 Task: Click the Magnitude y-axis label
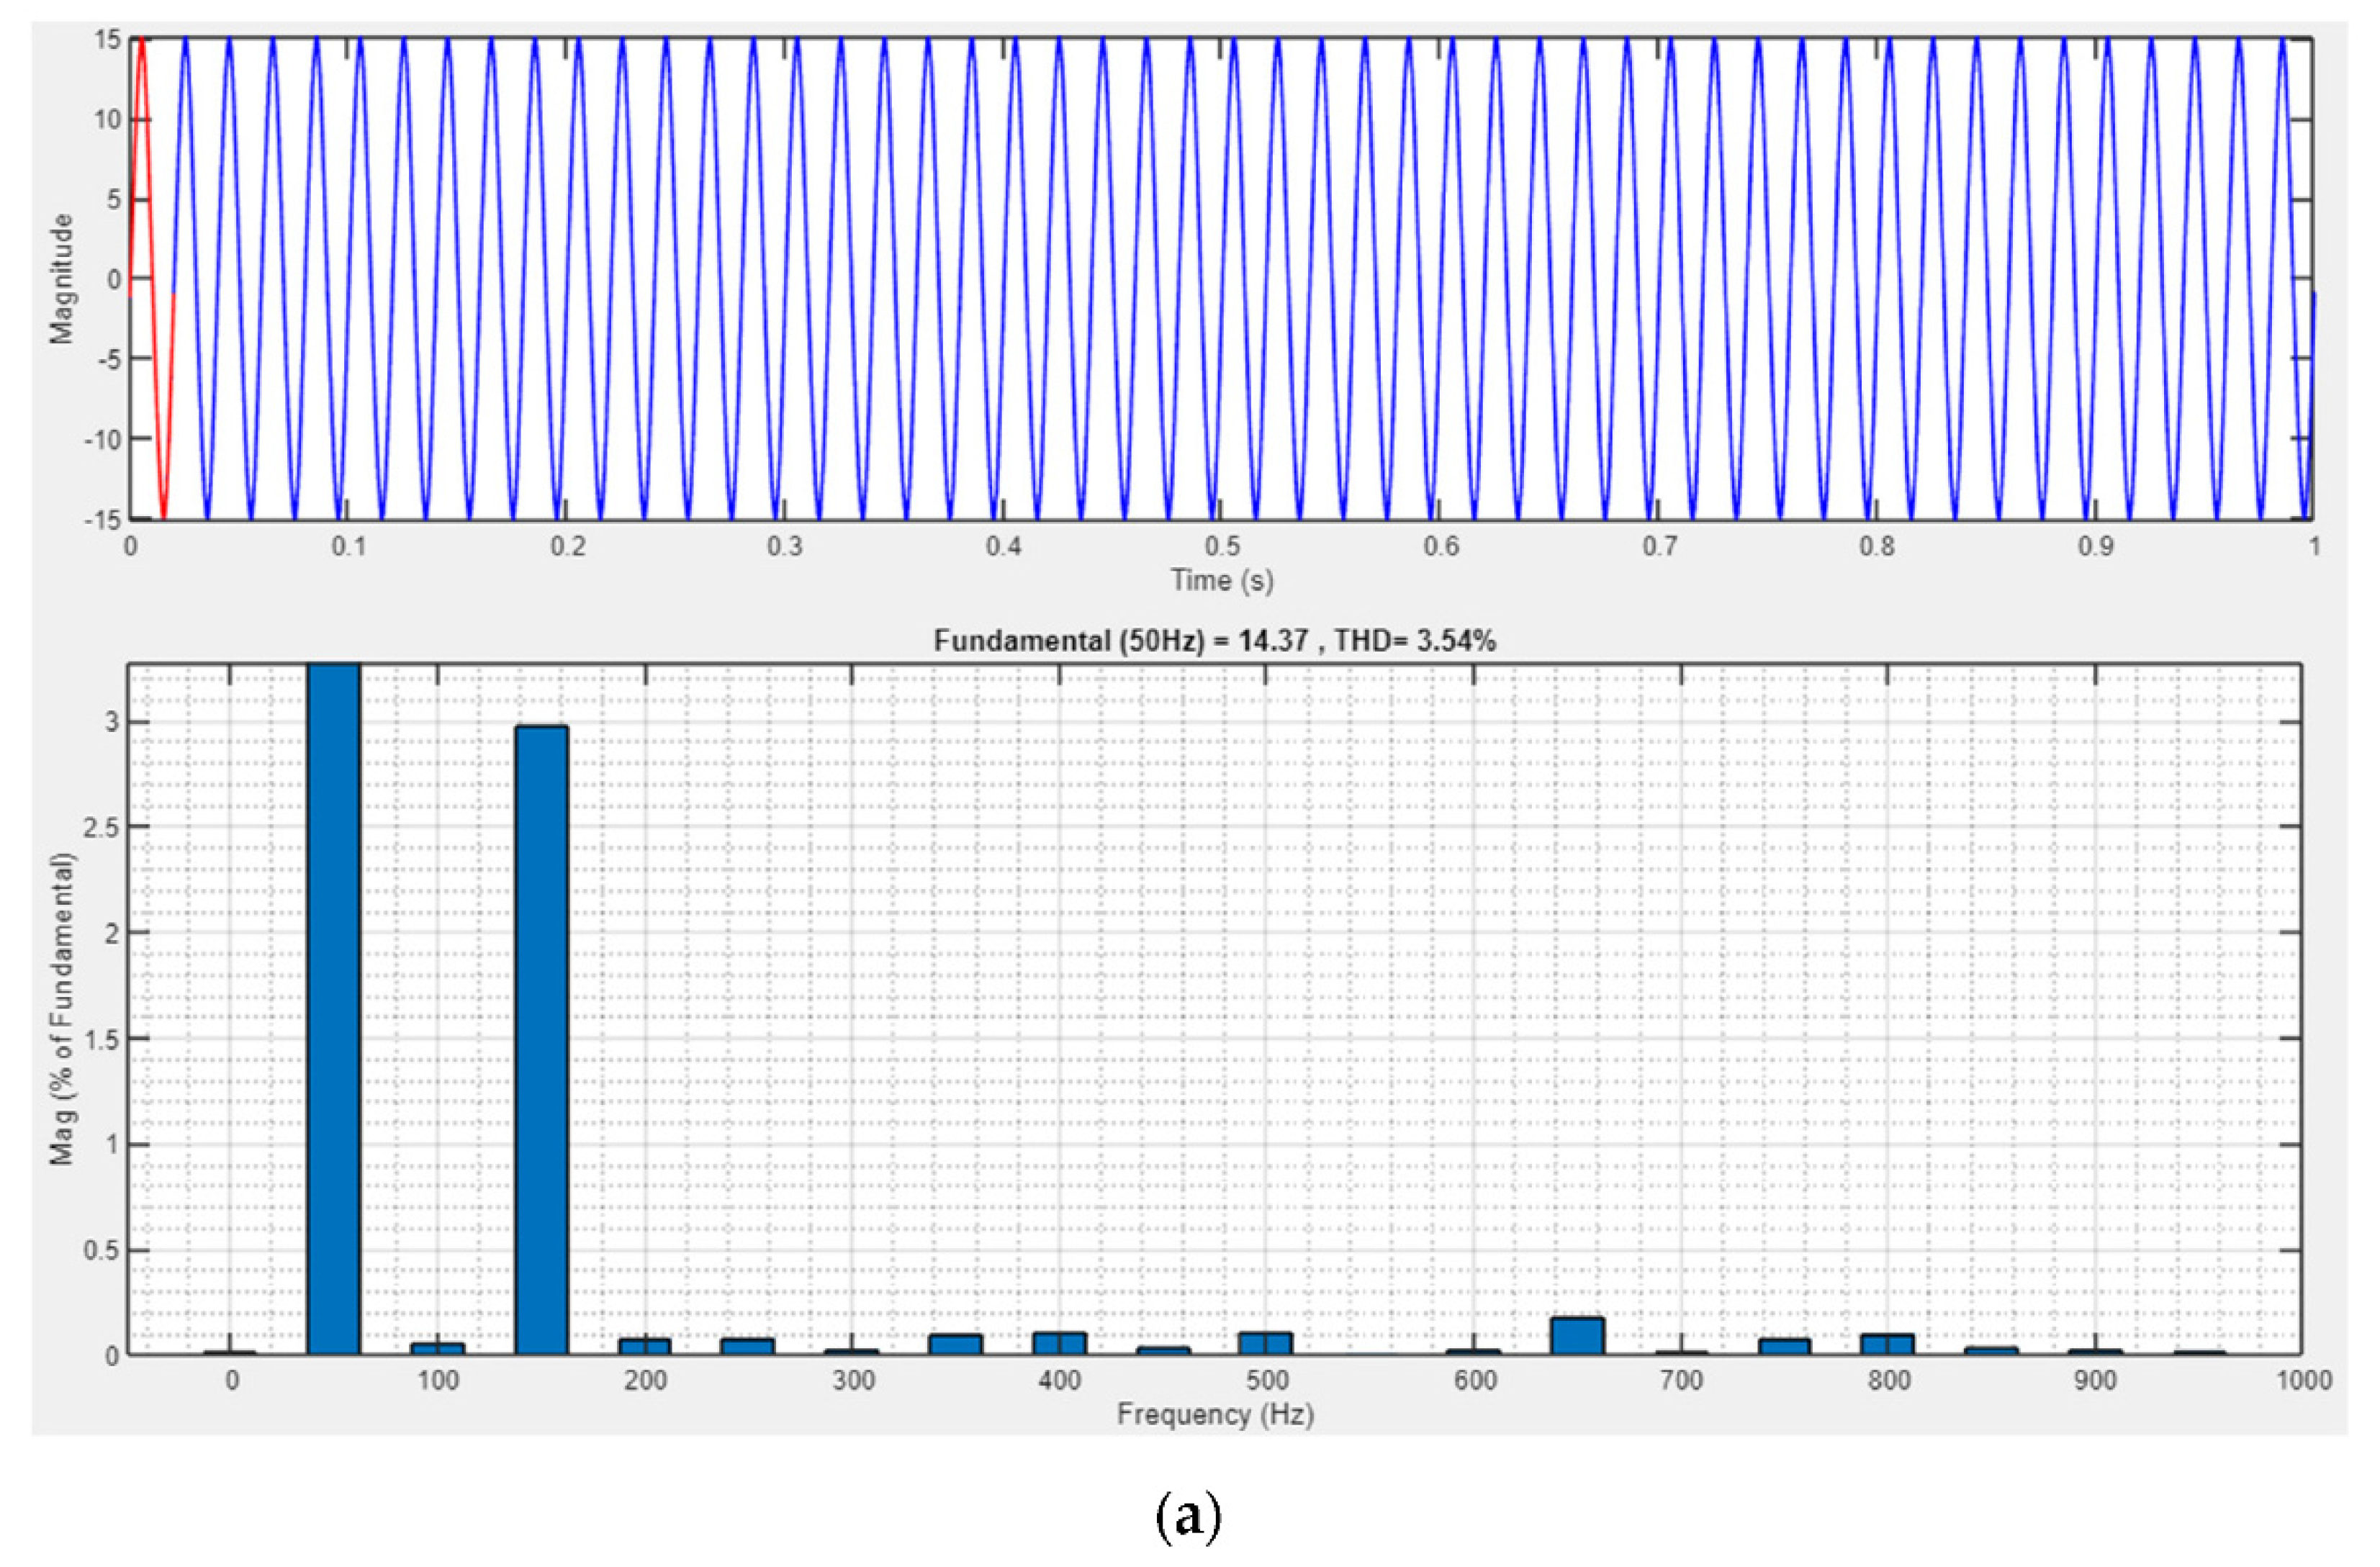pyautogui.click(x=63, y=278)
